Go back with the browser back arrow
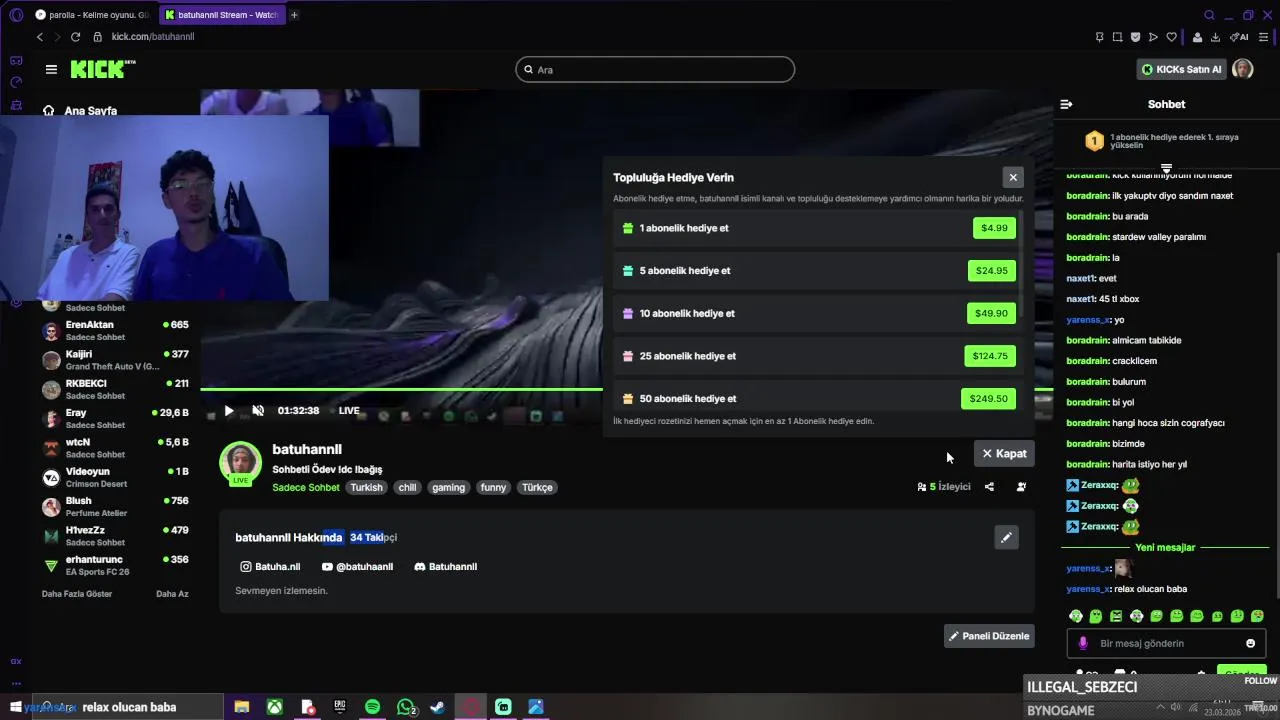 click(40, 37)
